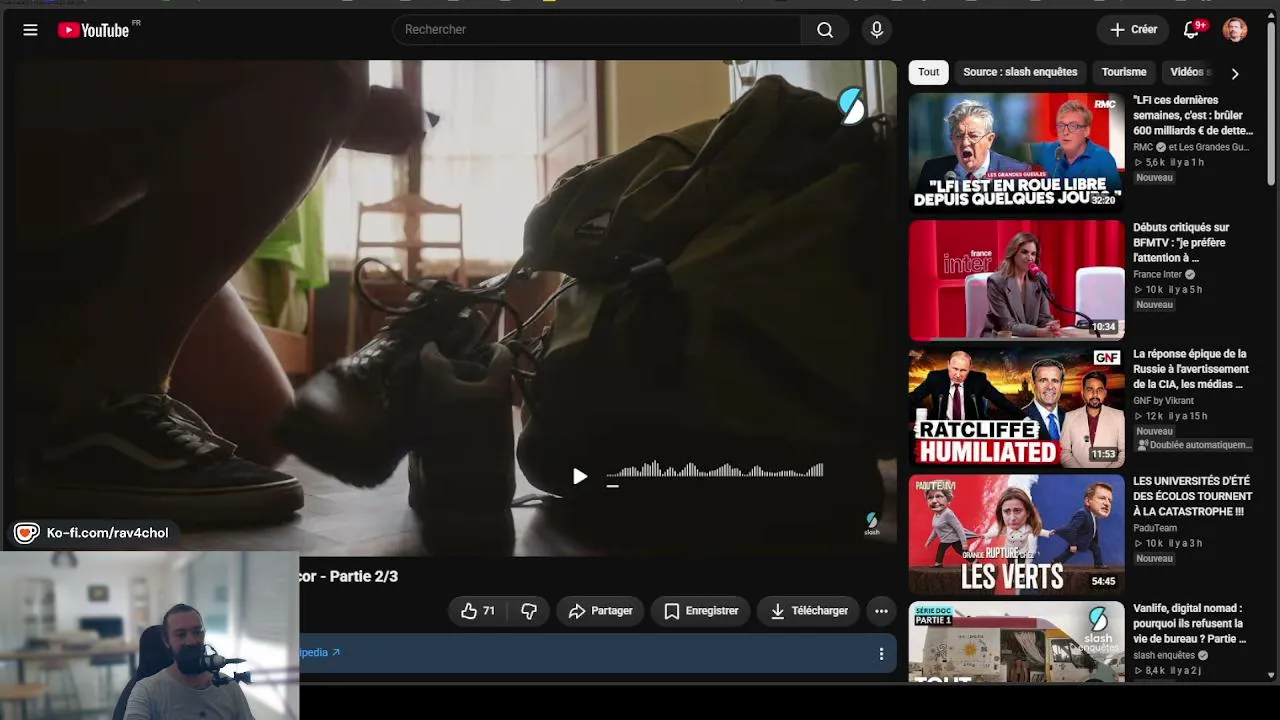This screenshot has height=720, width=1280.
Task: Select the Source : slash enquêtes chip
Action: (x=1020, y=72)
